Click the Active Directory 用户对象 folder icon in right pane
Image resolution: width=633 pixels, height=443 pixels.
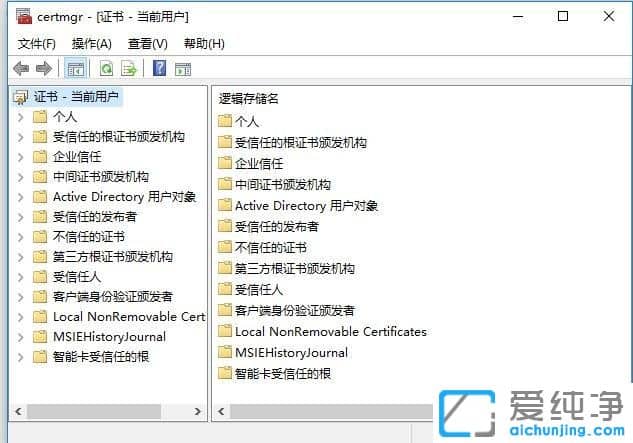coord(225,205)
